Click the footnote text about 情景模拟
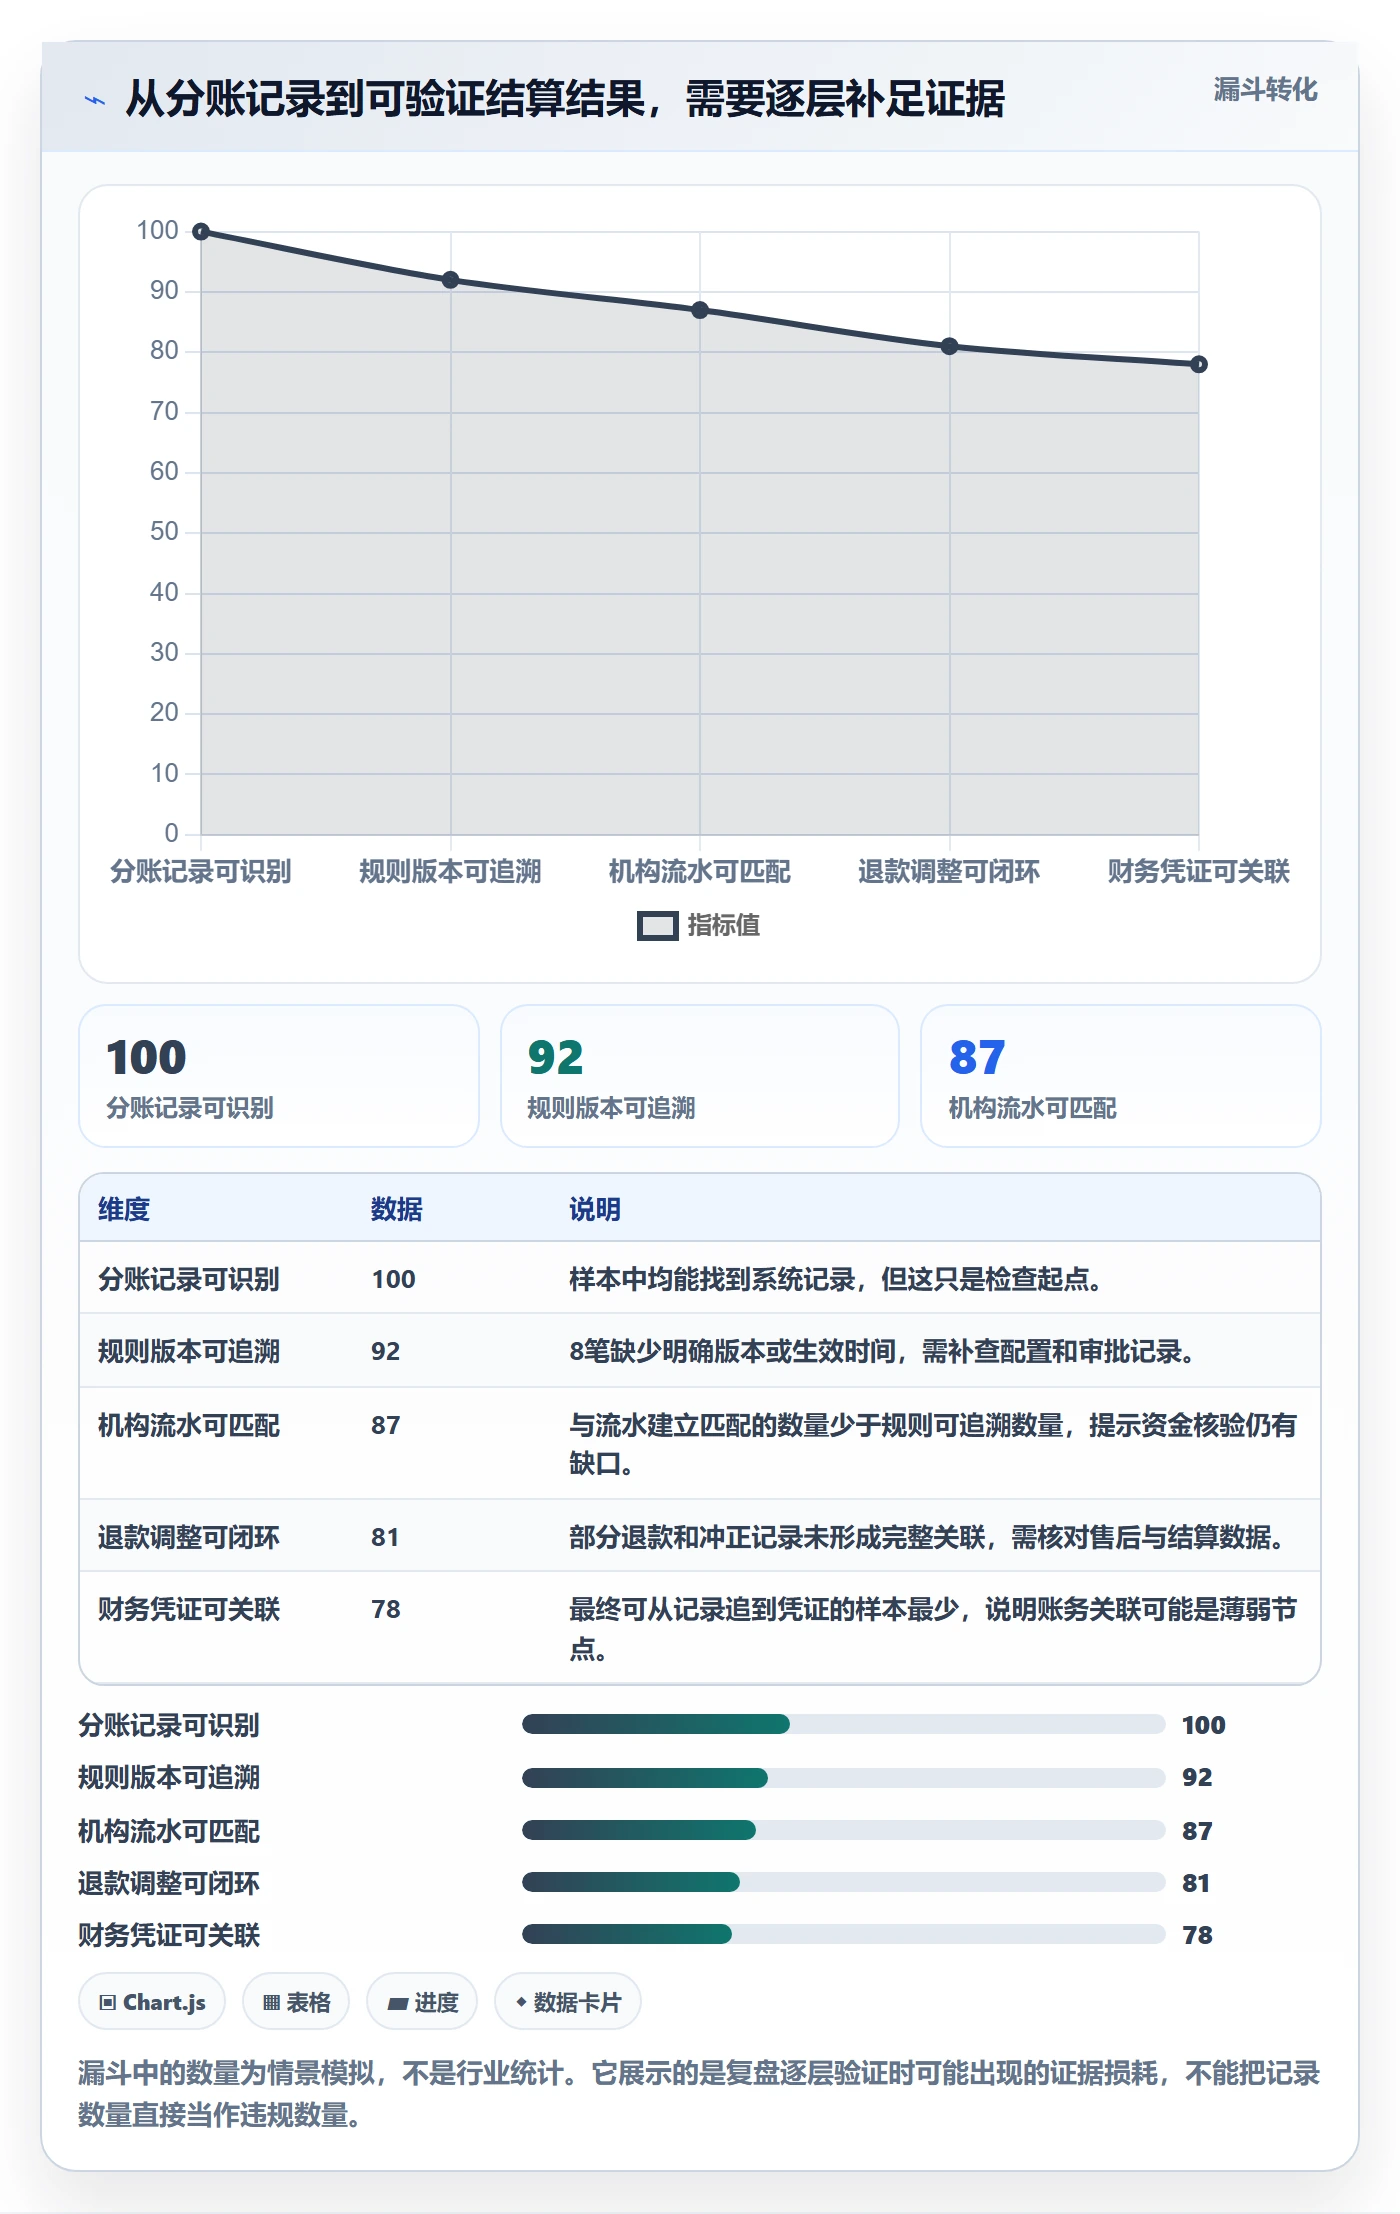1400x2214 pixels. click(700, 2094)
